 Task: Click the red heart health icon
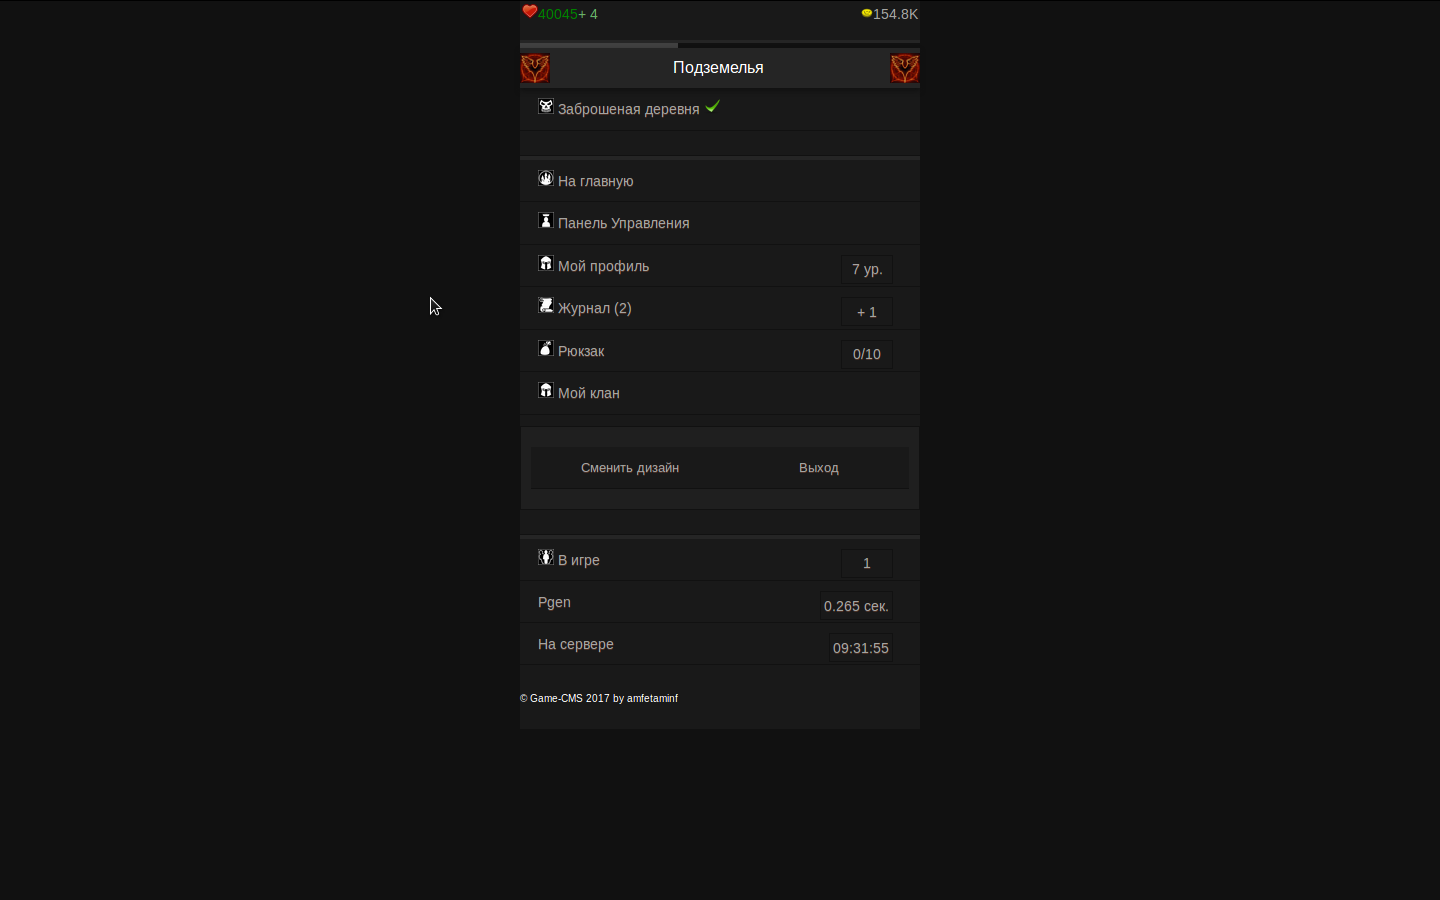pyautogui.click(x=529, y=12)
